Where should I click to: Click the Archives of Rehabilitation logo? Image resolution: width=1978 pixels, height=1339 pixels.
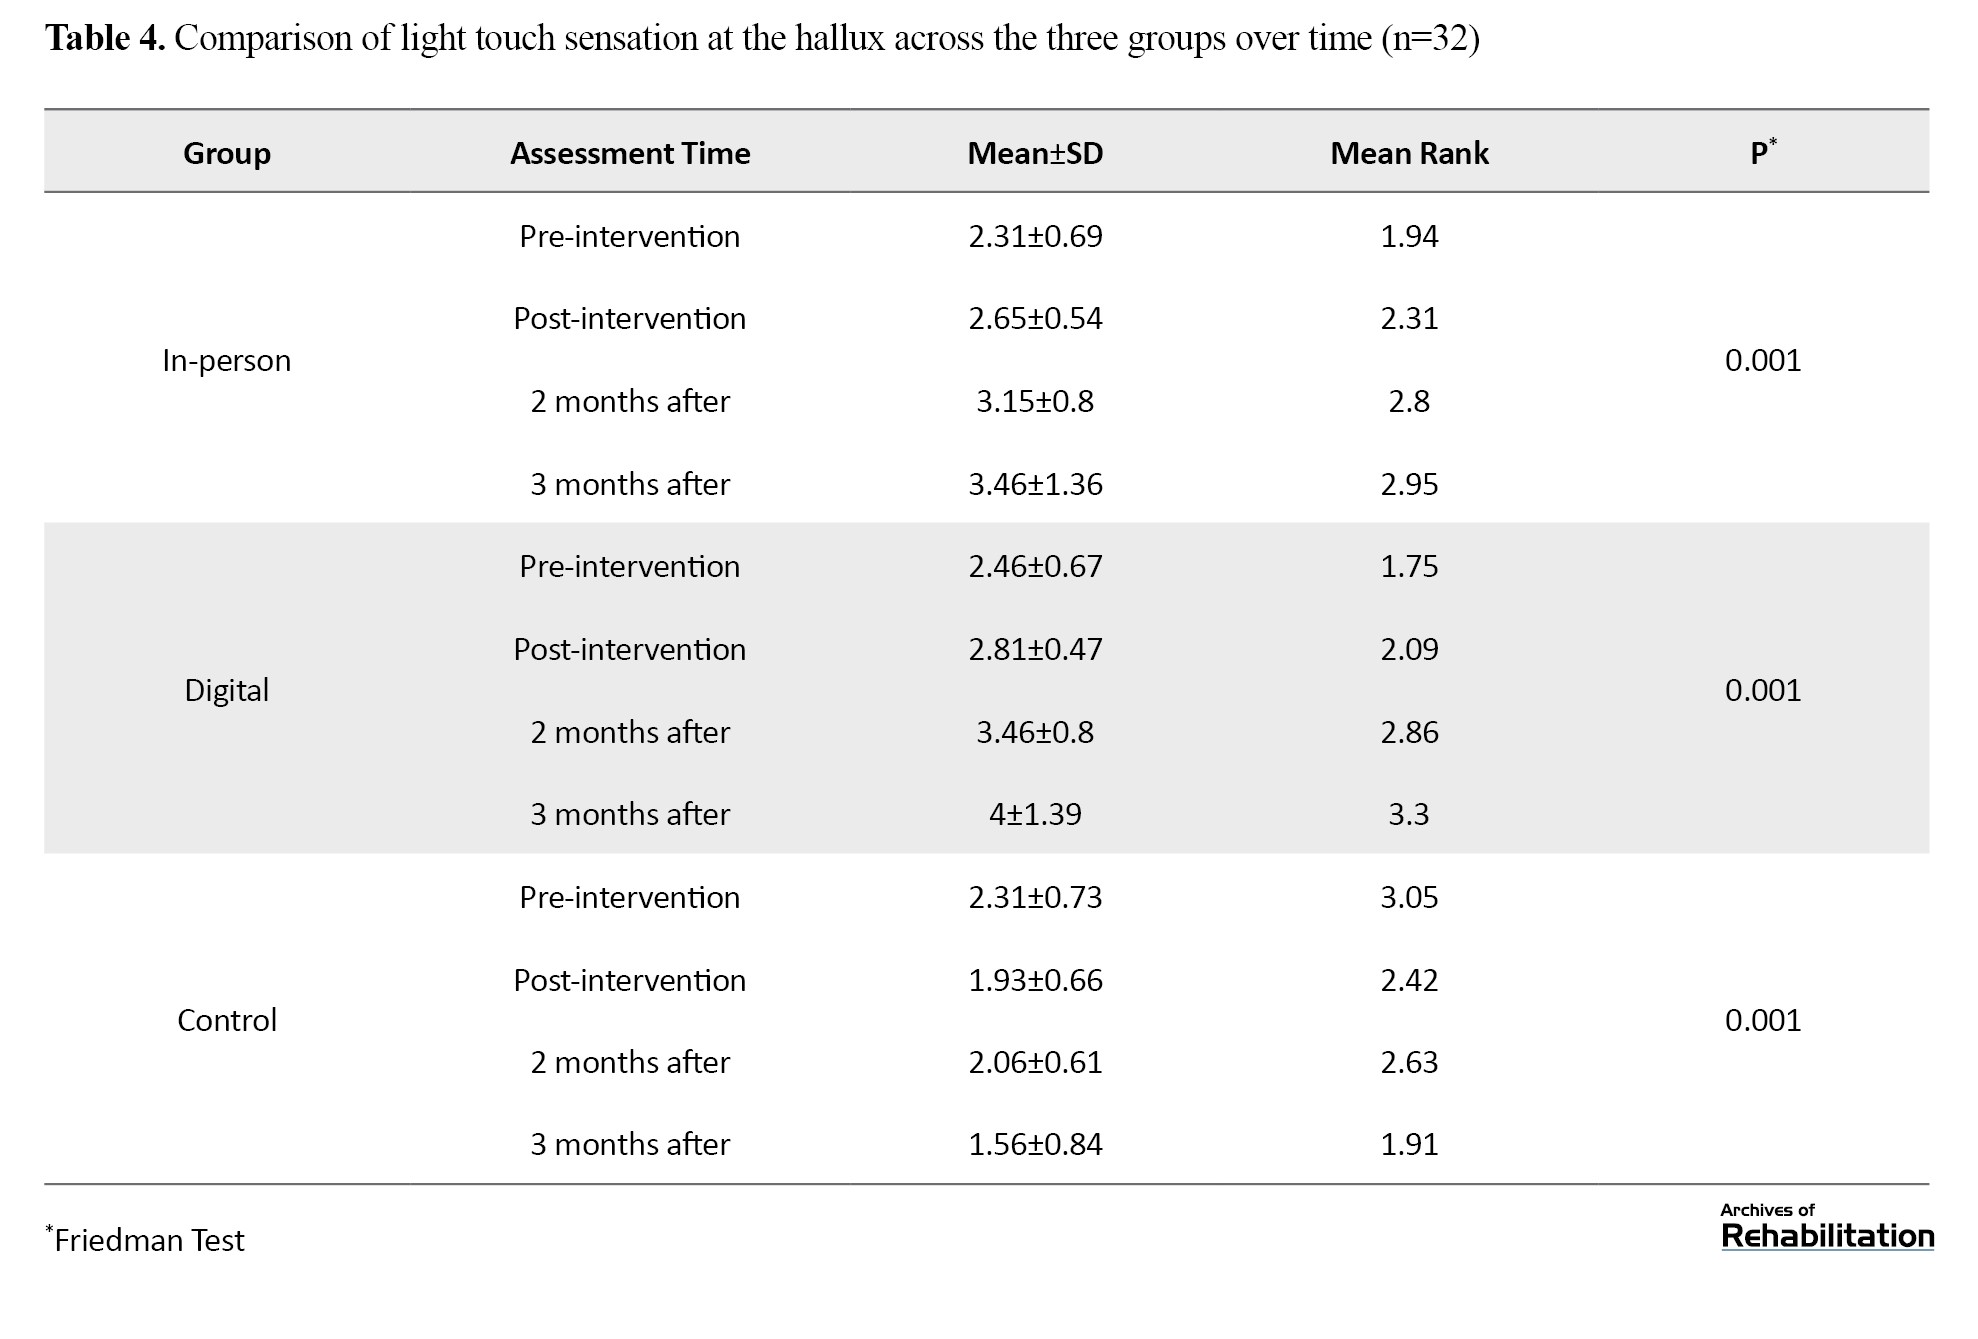pyautogui.click(x=1826, y=1226)
